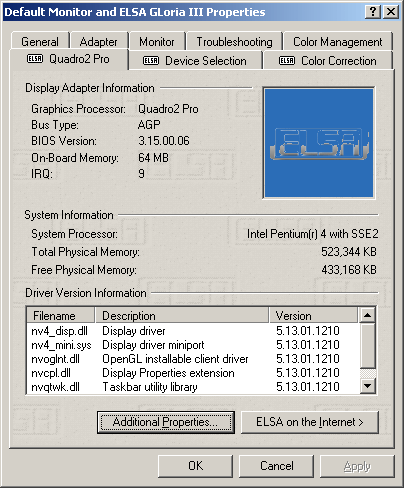The image size is (404, 488).
Task: Confirm settings with the OK button
Action: pyautogui.click(x=195, y=466)
